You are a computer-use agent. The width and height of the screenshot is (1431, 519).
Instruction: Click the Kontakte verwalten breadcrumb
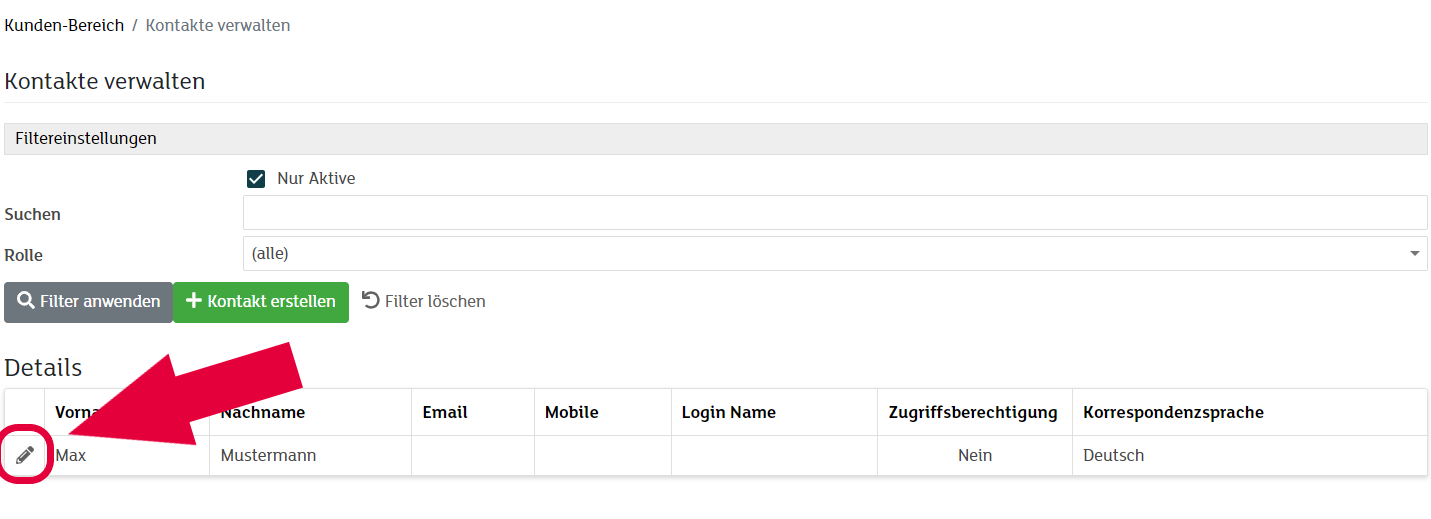click(218, 25)
